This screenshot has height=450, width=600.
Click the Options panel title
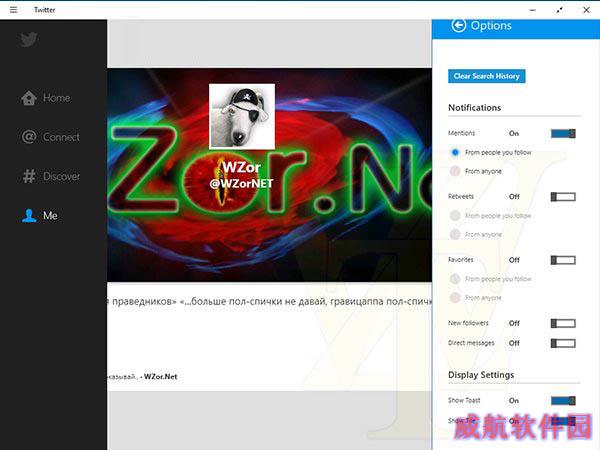tap(491, 26)
